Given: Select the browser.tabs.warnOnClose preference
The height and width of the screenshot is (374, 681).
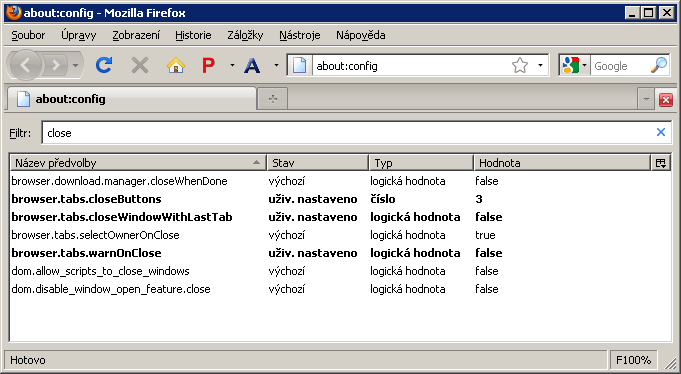Looking at the screenshot, I should [86, 253].
